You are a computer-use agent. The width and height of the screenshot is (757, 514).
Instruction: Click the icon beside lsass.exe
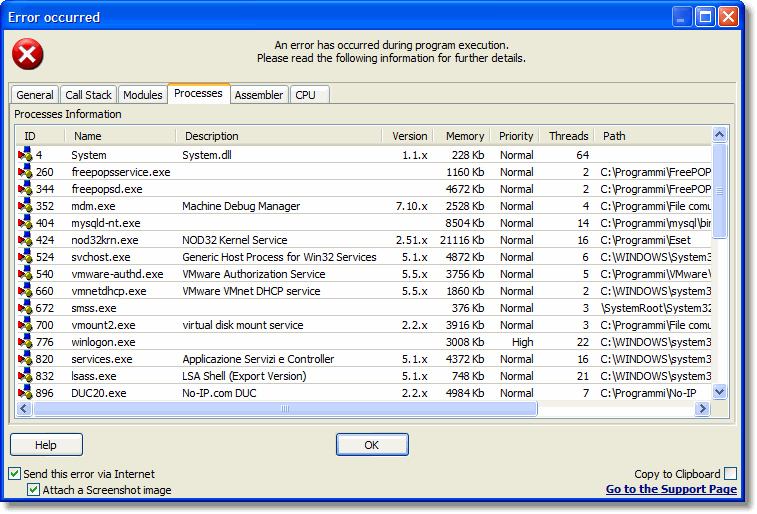[25, 375]
